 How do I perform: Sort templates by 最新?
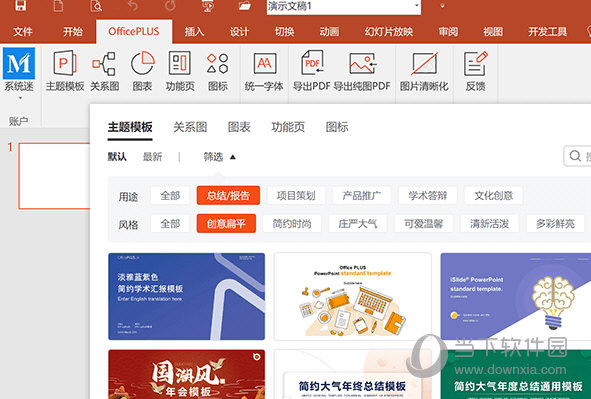tap(152, 156)
